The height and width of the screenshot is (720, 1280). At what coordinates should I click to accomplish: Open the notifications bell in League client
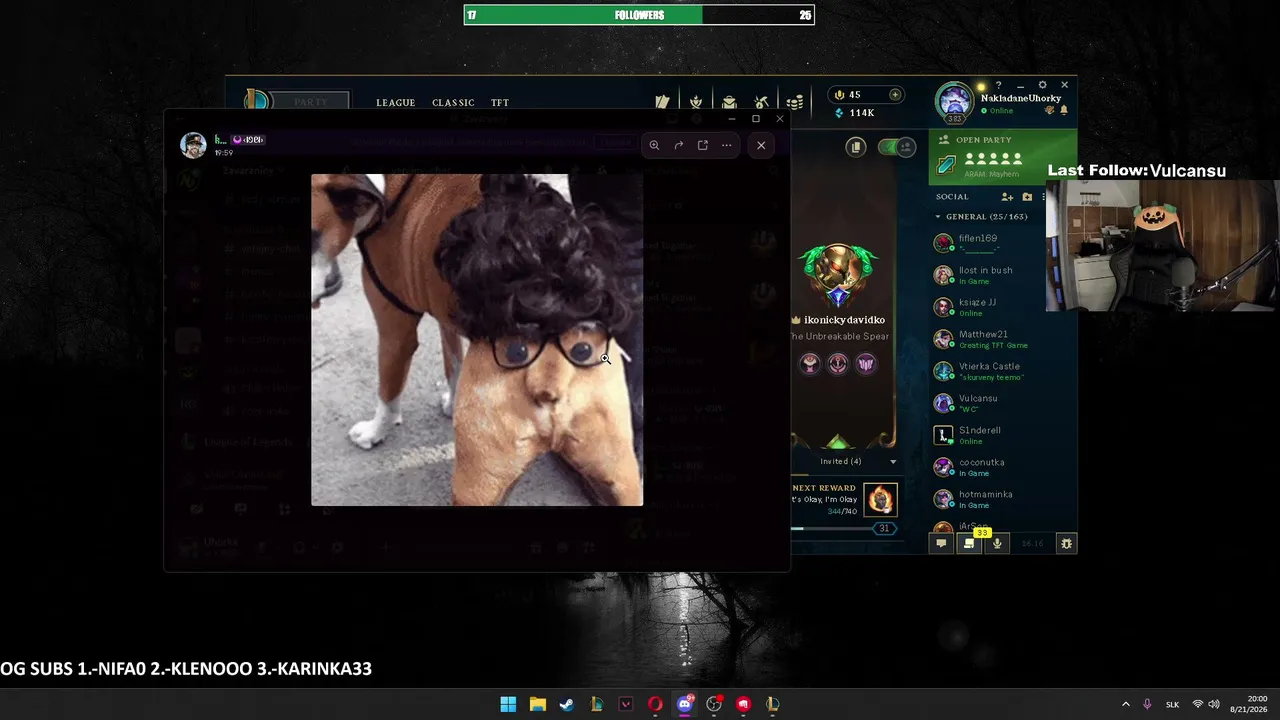point(1064,110)
